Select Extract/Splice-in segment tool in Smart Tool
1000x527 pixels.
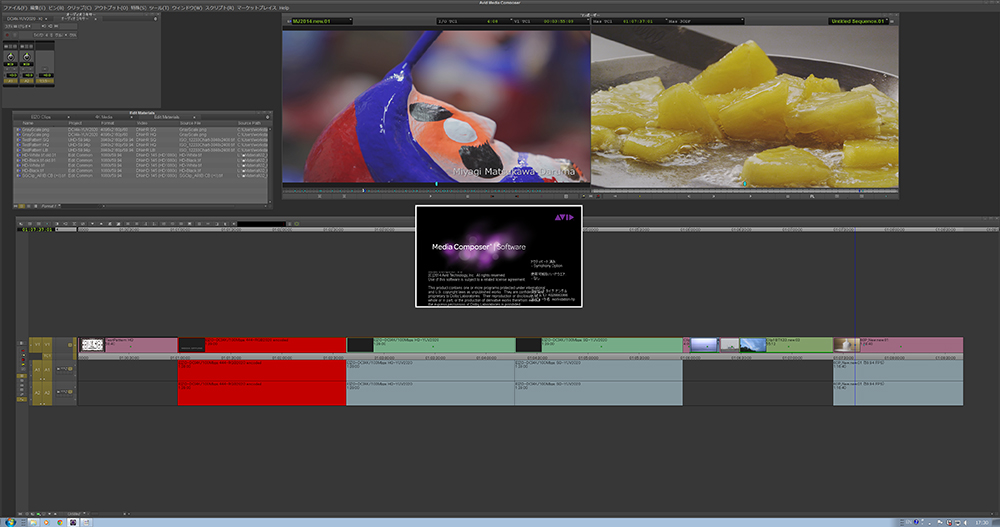coord(23,355)
